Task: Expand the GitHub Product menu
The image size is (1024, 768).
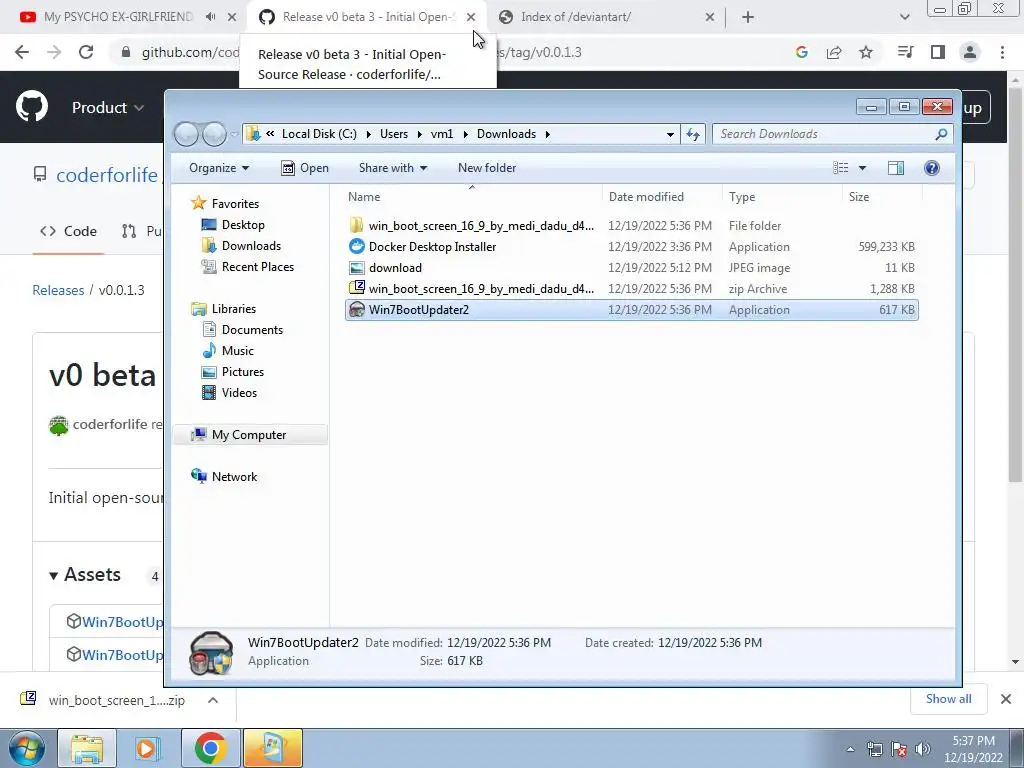Action: (x=108, y=107)
